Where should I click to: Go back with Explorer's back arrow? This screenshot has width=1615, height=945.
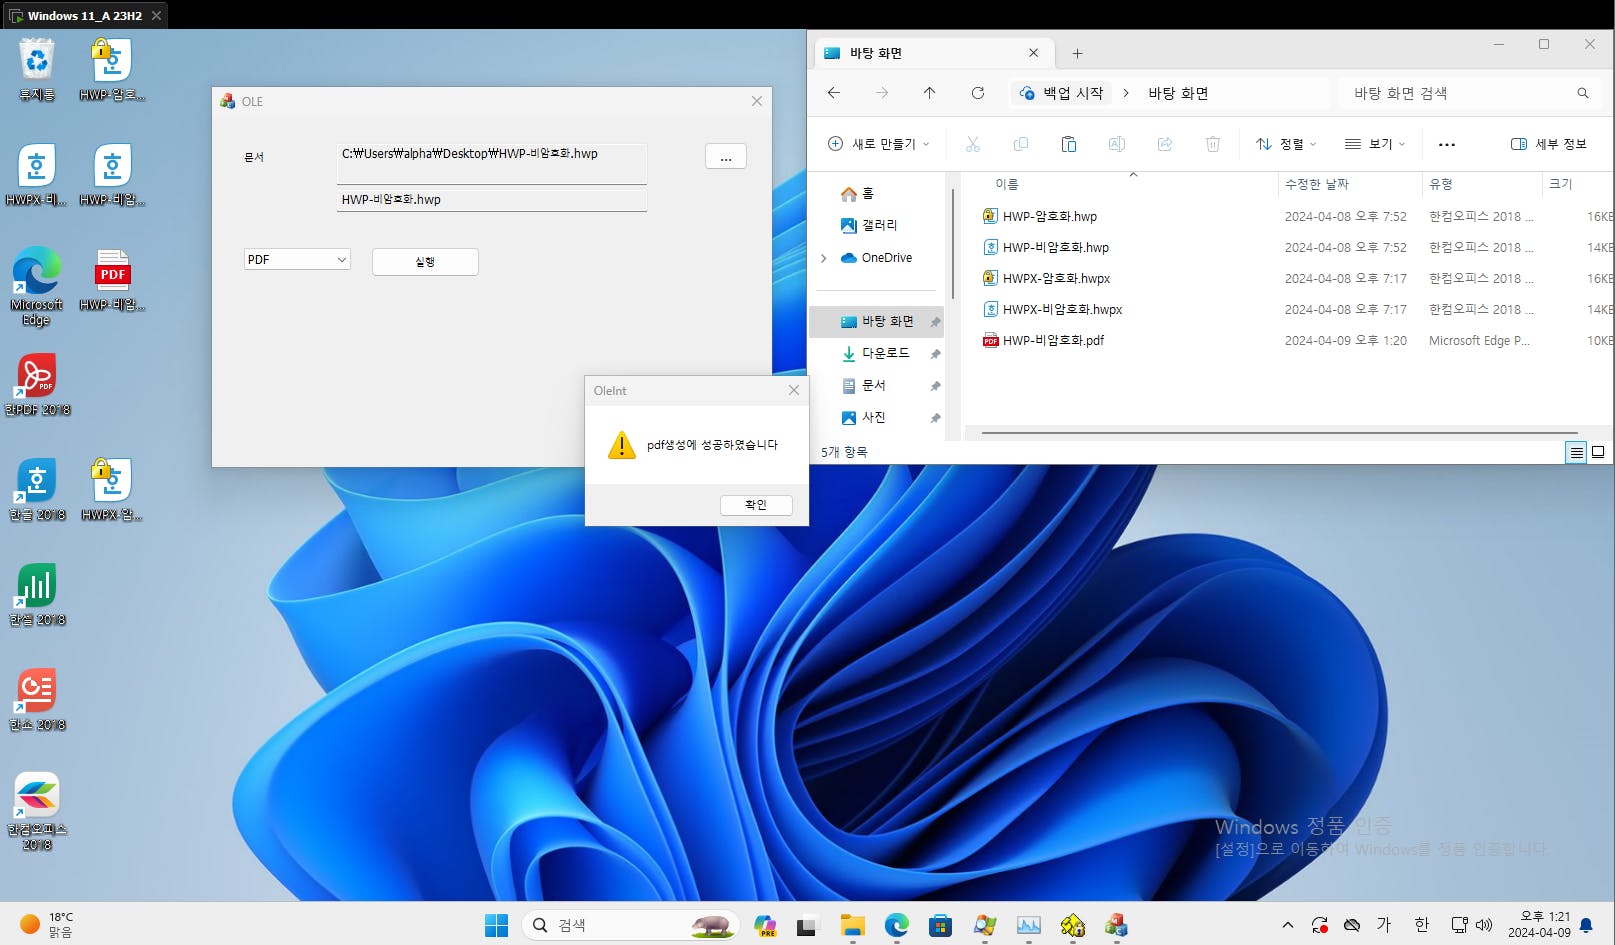[x=834, y=93]
